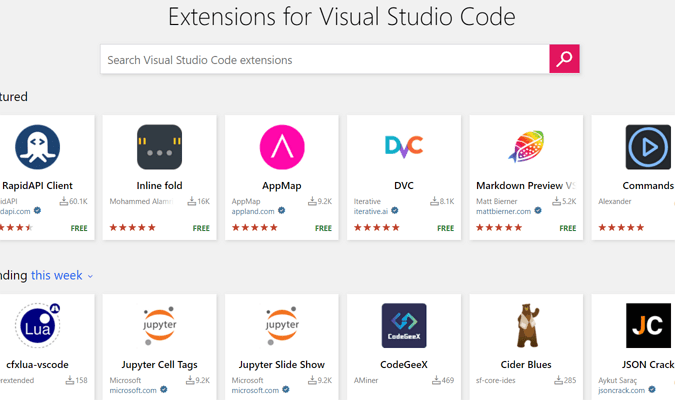The width and height of the screenshot is (675, 400).
Task: Open the Commands play-button icon
Action: pos(648,147)
